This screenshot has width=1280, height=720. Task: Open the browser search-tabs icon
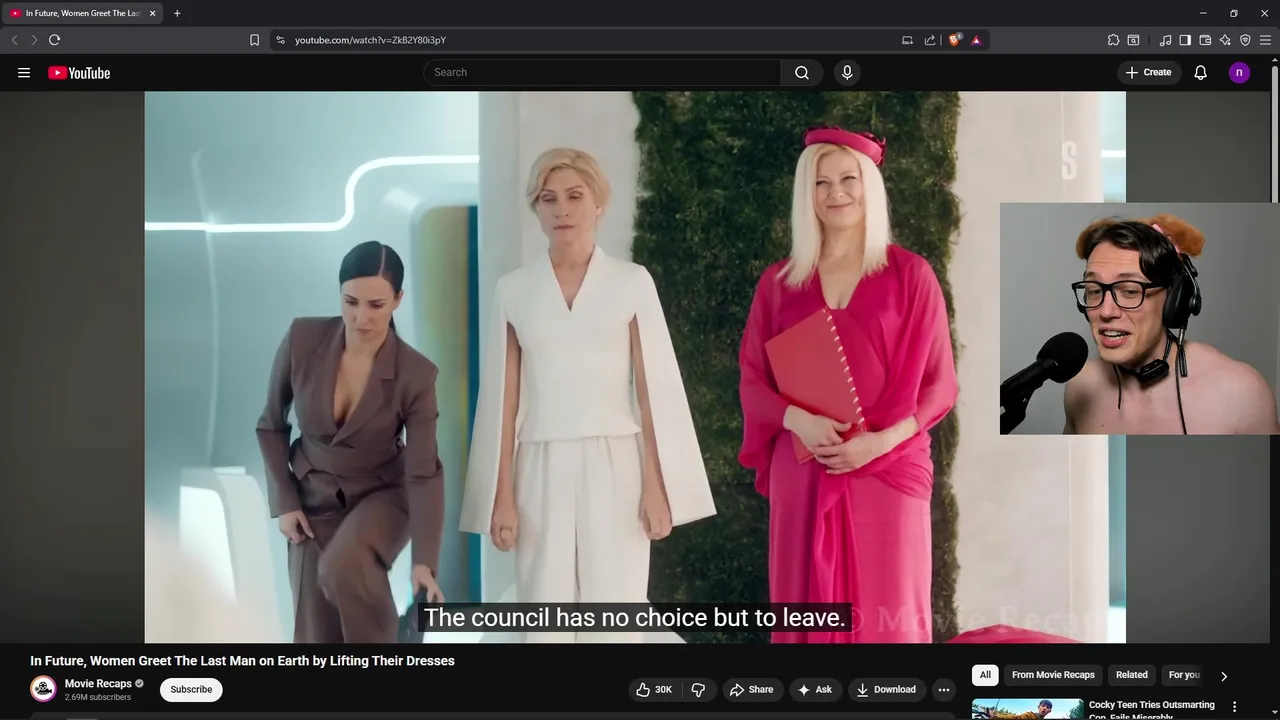click(x=1133, y=40)
